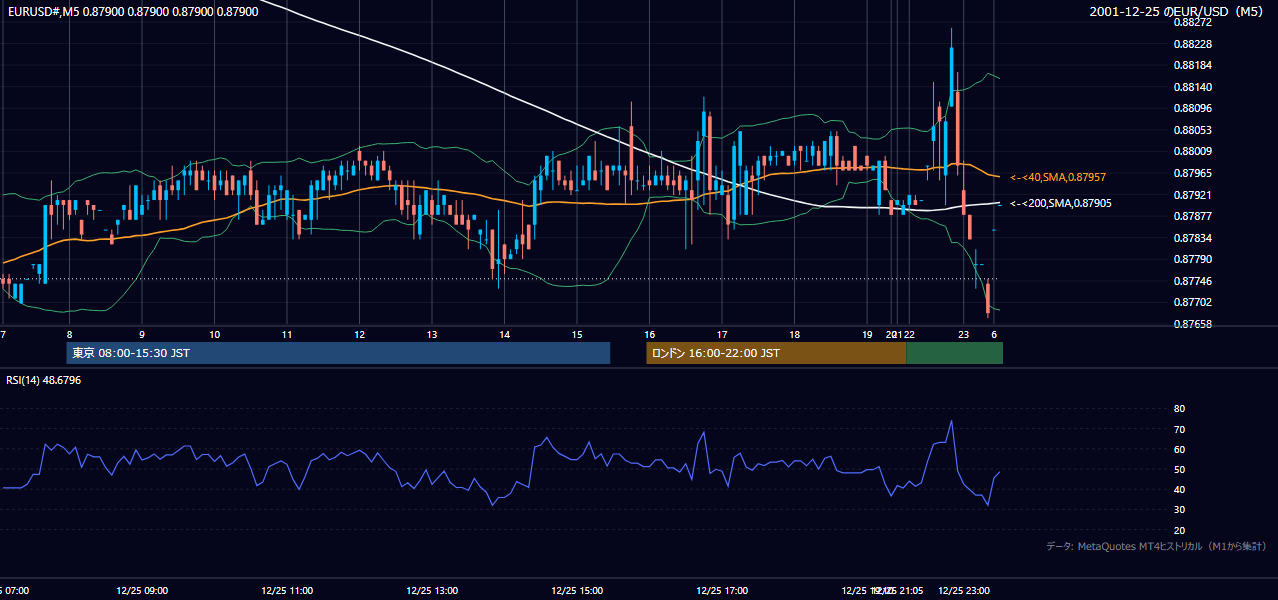Click the 12/25 11:00 bottom time label
This screenshot has width=1278, height=600.
coord(287,591)
